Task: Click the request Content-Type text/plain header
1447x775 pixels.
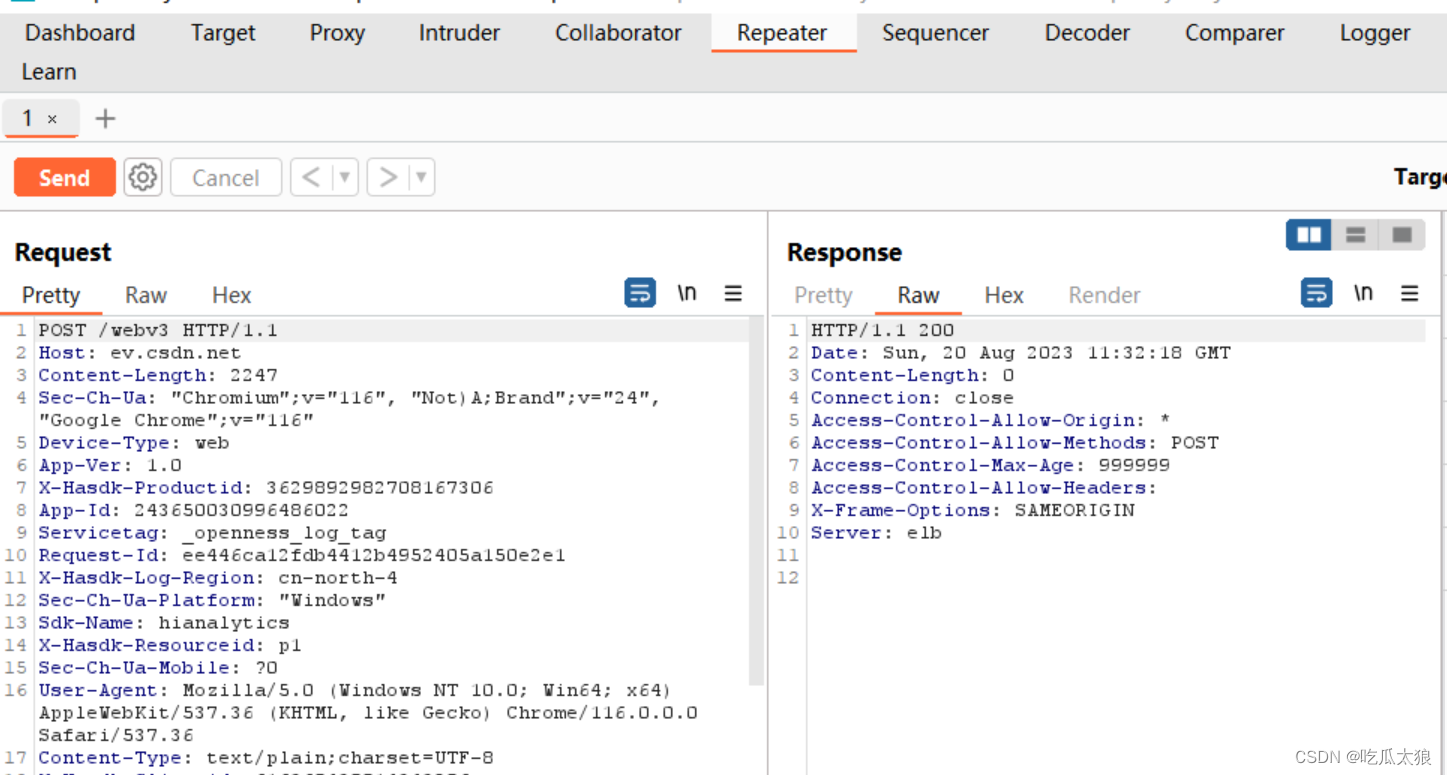Action: 266,758
